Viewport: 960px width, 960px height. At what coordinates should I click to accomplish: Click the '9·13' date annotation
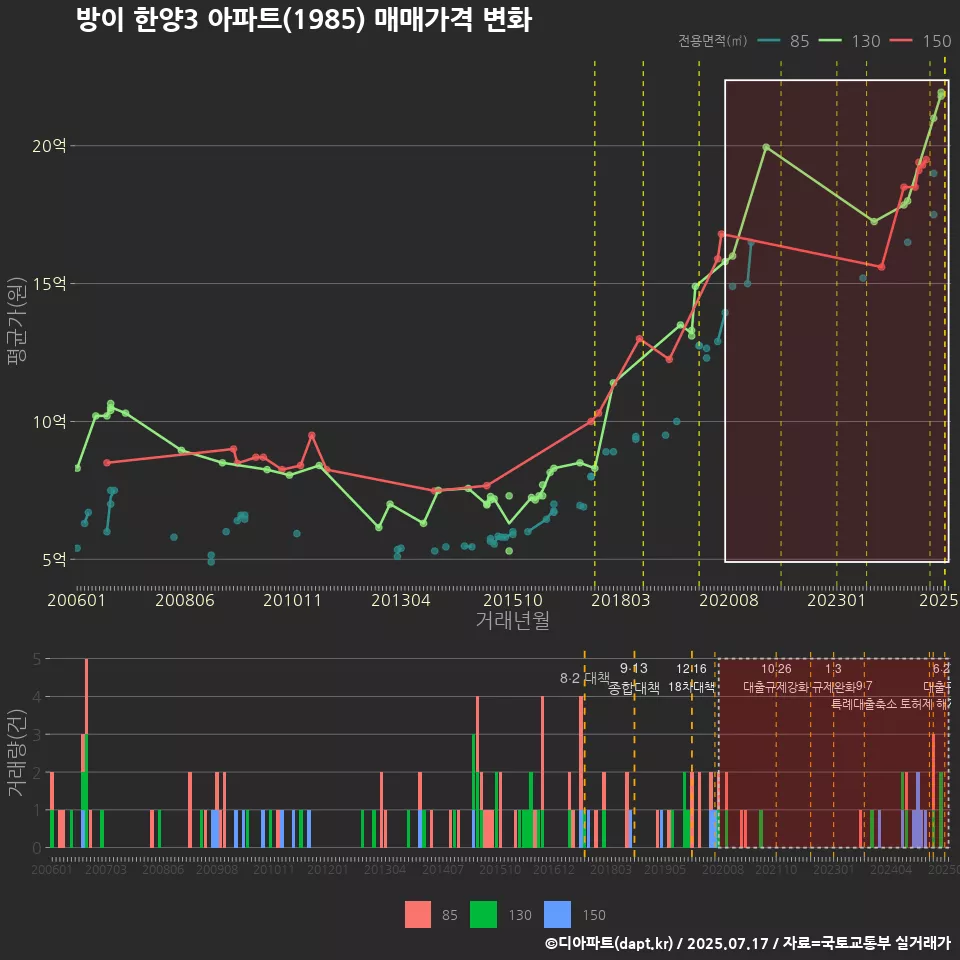pos(634,668)
